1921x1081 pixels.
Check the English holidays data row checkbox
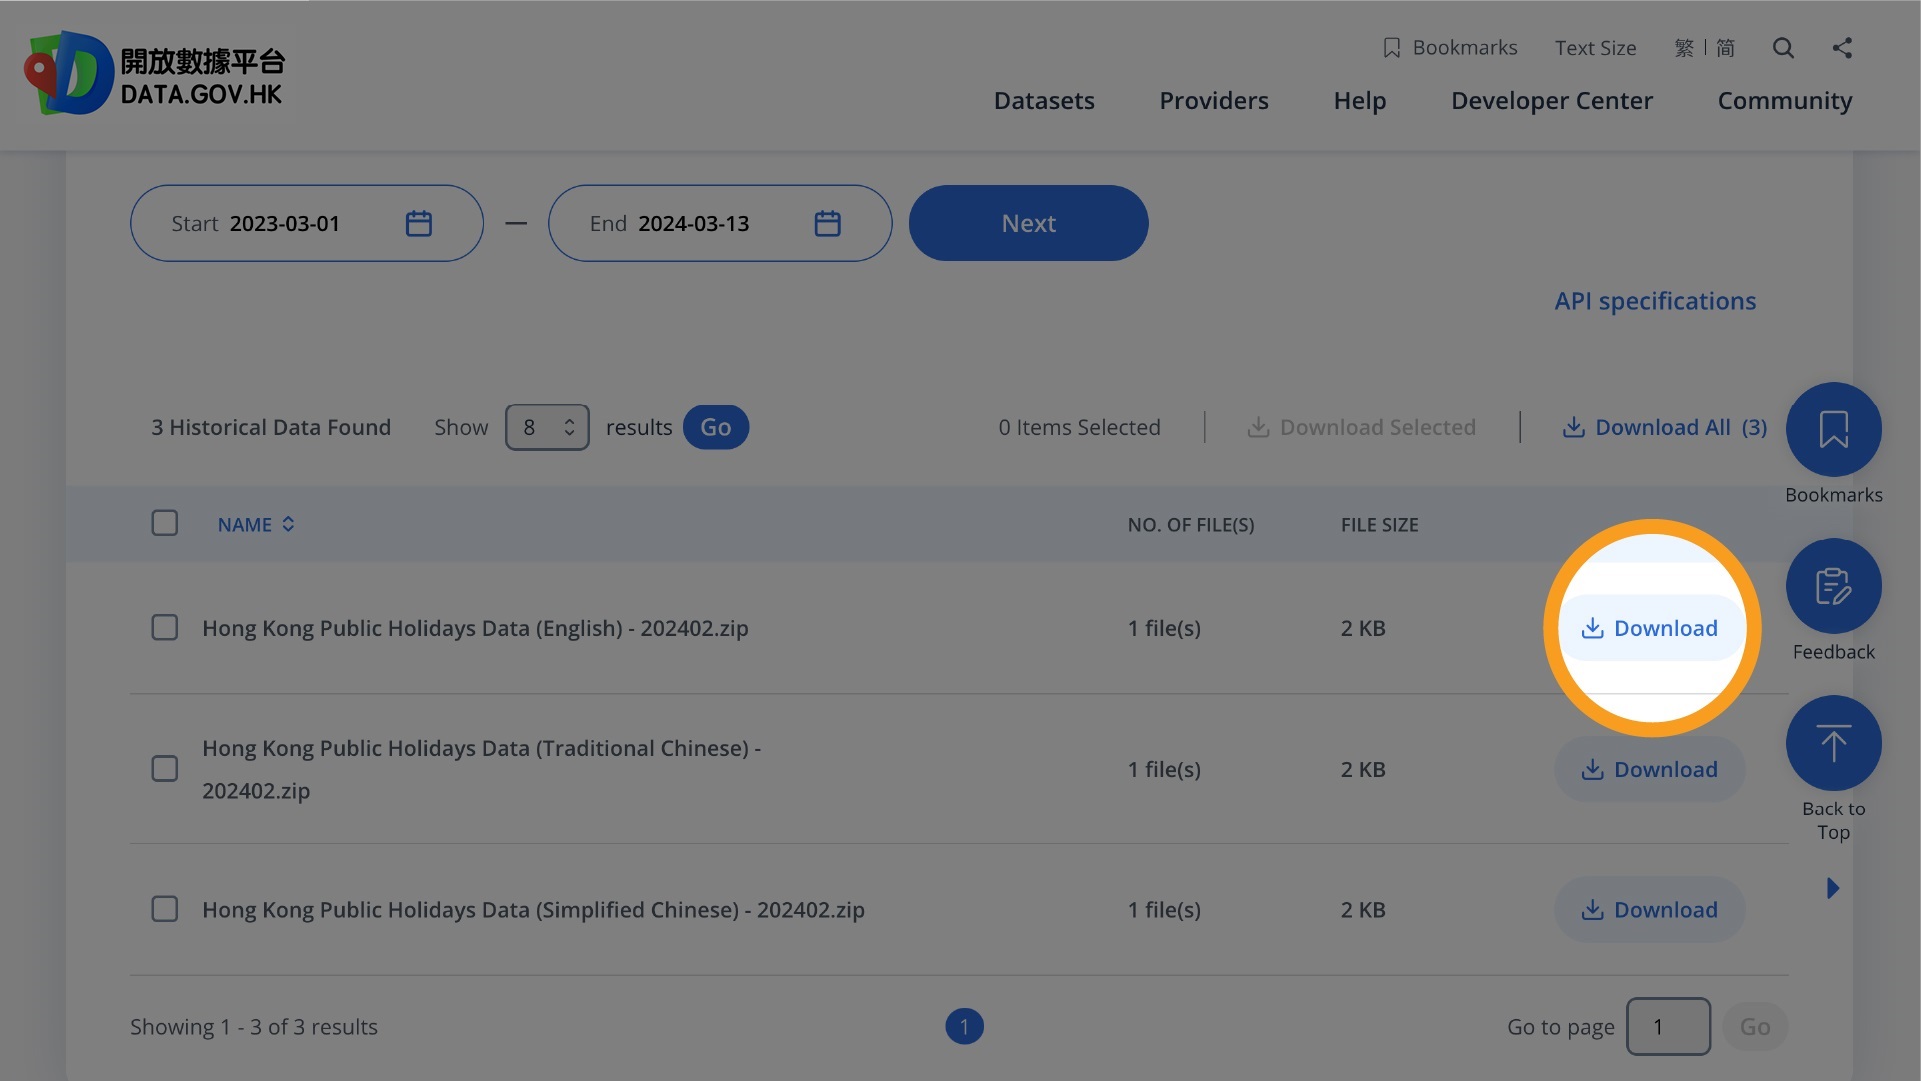tap(165, 627)
